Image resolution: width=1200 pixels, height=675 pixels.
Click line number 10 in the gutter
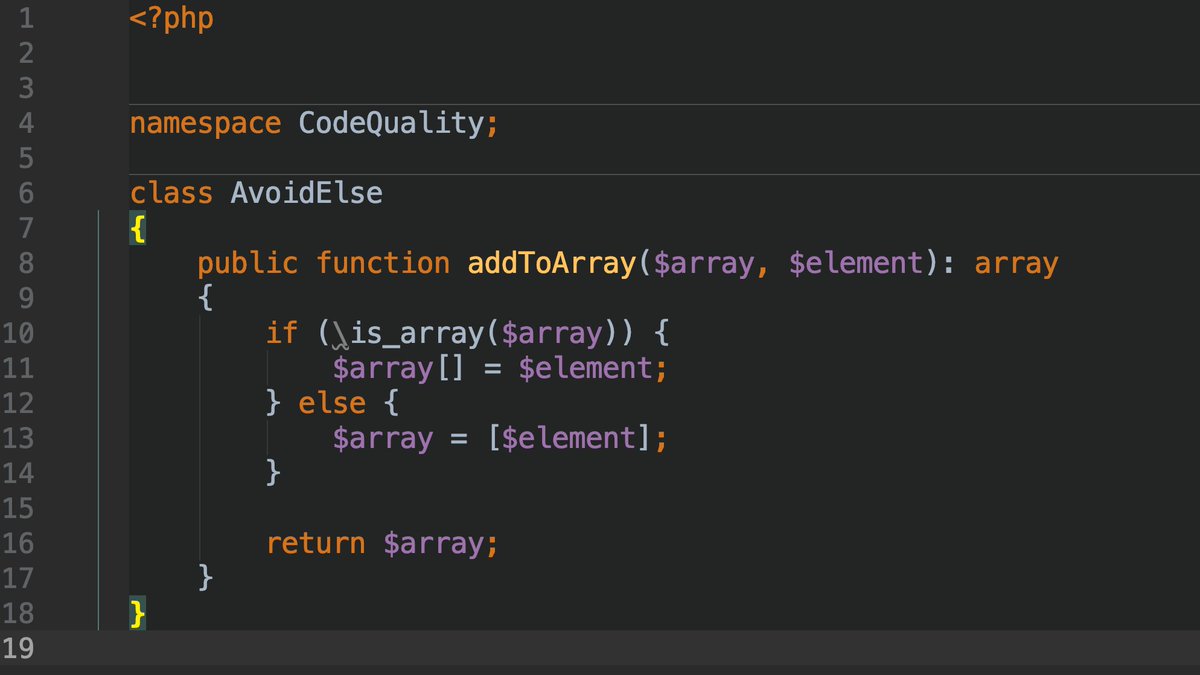pos(17,334)
